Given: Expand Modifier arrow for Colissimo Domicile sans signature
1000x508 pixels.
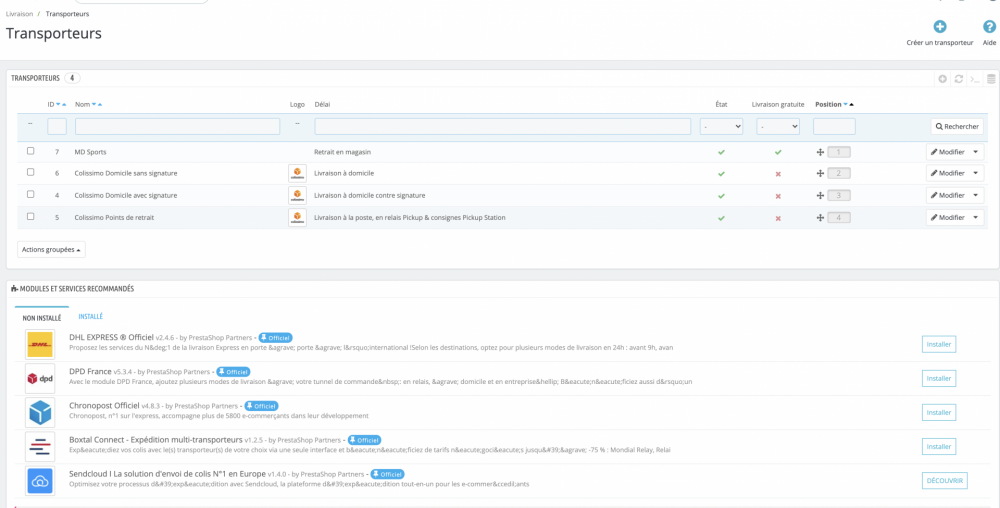Looking at the screenshot, I should (x=976, y=173).
